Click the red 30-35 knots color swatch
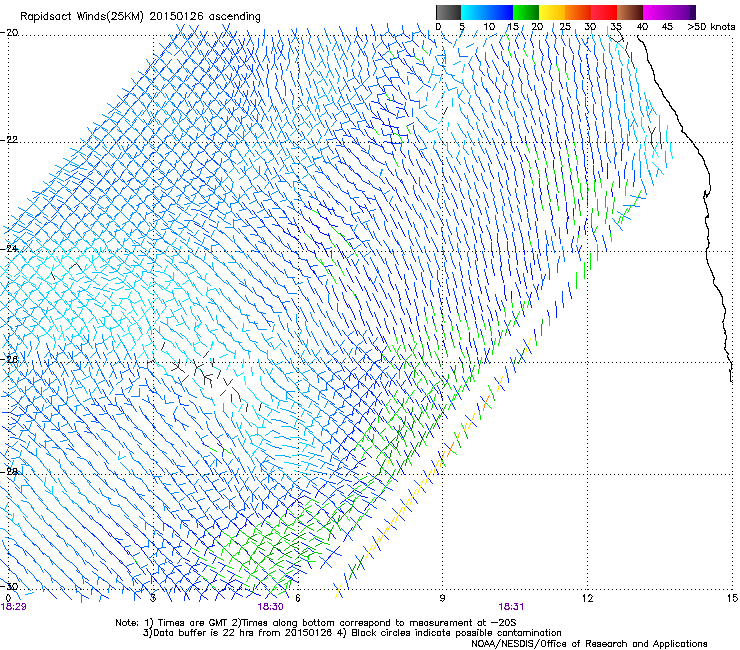 tap(603, 12)
